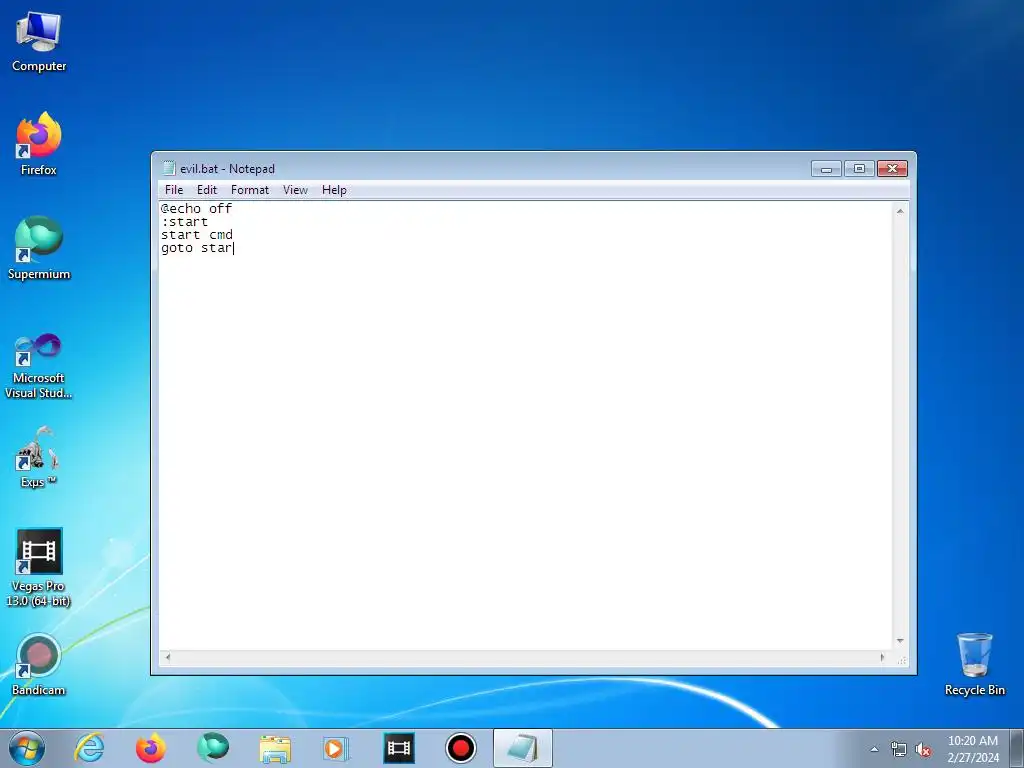This screenshot has height=768, width=1024.
Task: Select the Exus desktop shortcut
Action: 39,457
